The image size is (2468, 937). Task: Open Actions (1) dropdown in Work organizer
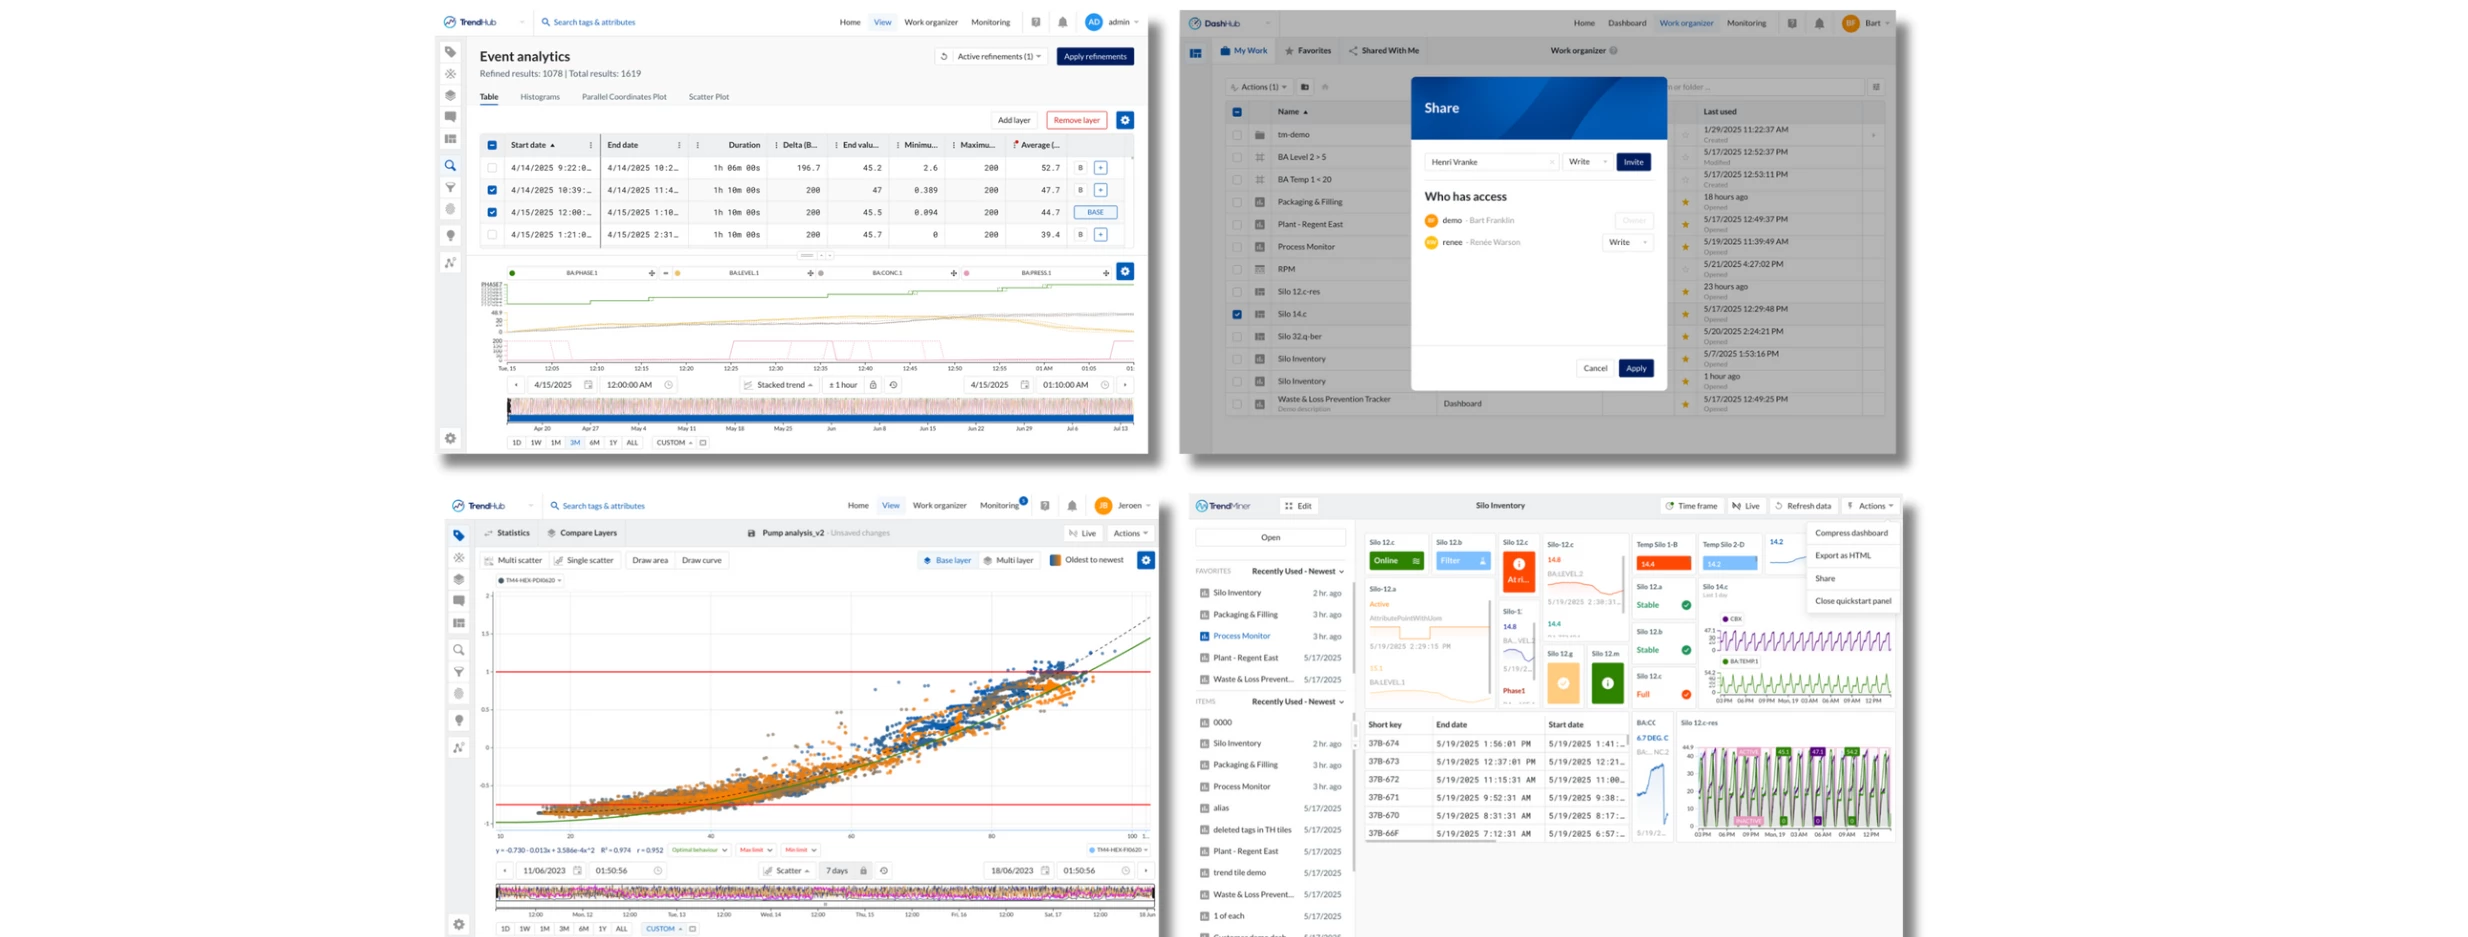[x=1259, y=87]
